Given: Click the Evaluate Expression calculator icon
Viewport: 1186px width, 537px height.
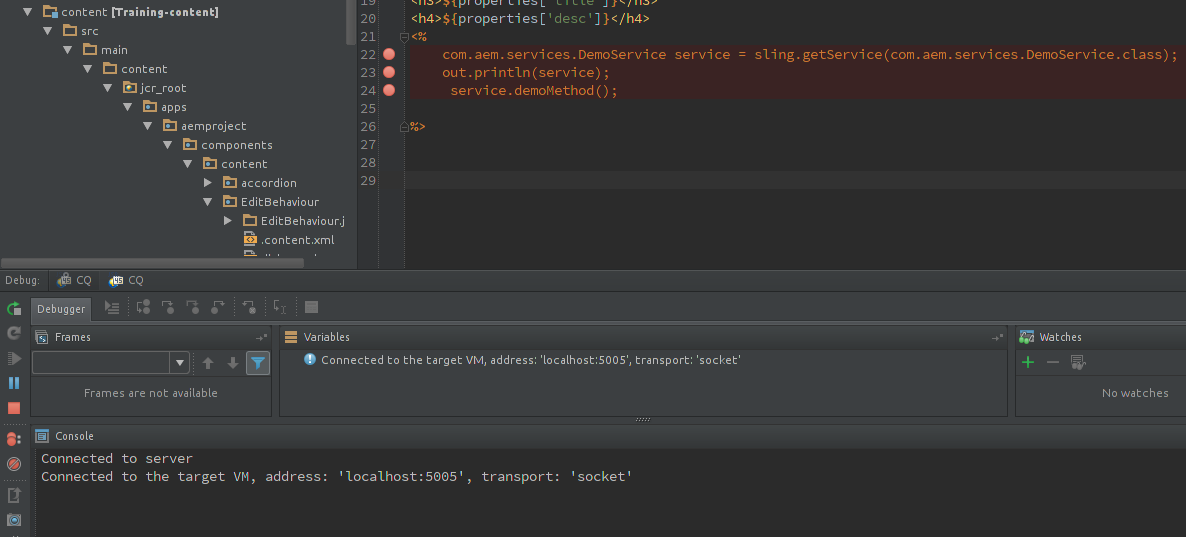Looking at the screenshot, I should (311, 307).
